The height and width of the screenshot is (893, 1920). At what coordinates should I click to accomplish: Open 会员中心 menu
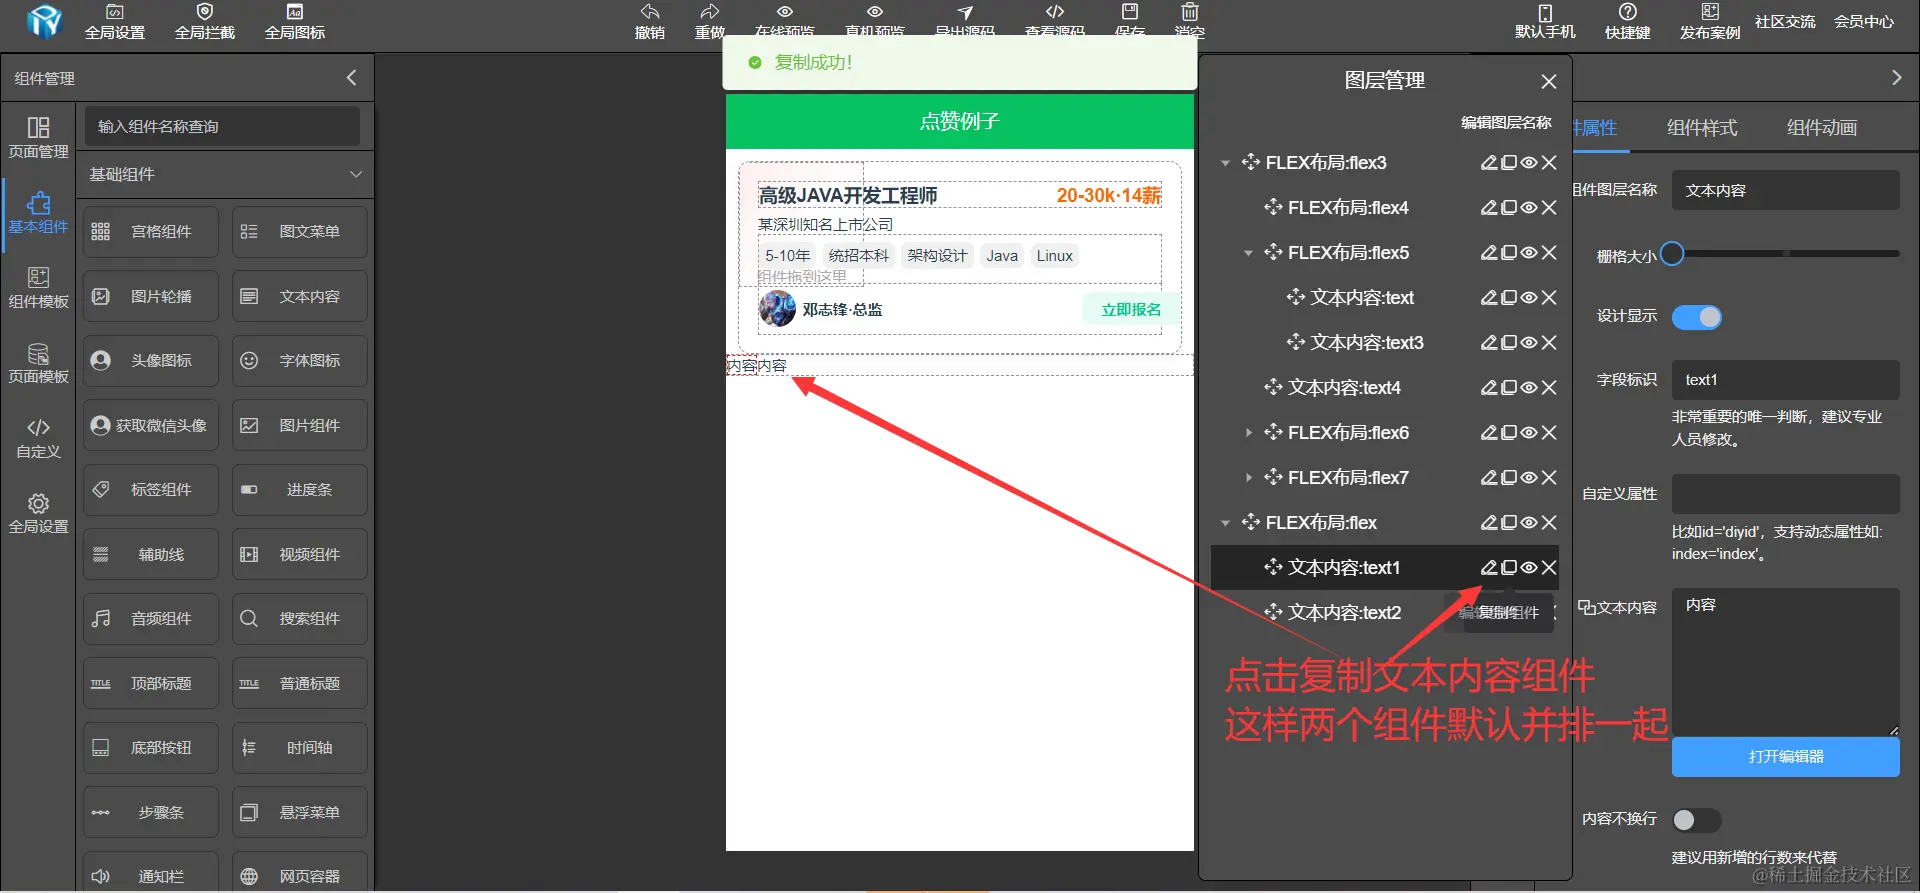[x=1864, y=22]
